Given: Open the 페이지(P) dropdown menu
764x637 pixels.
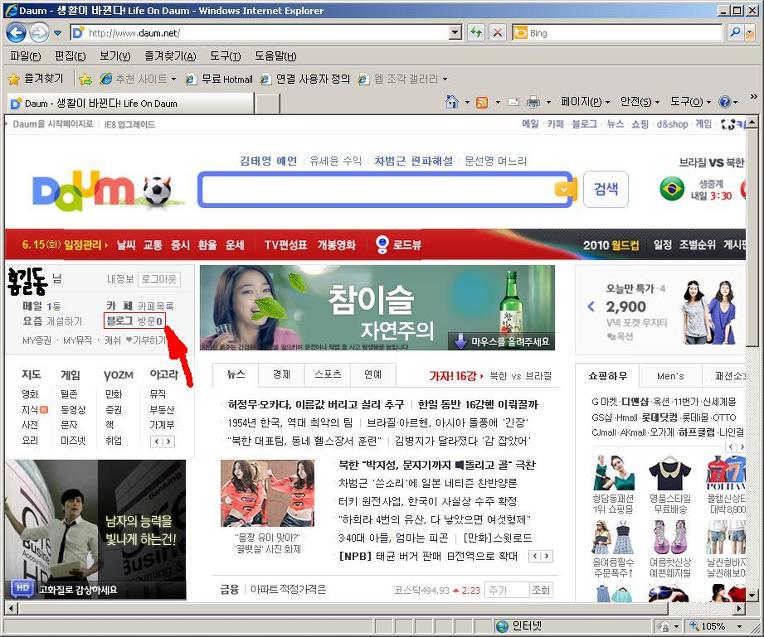Looking at the screenshot, I should 585,102.
